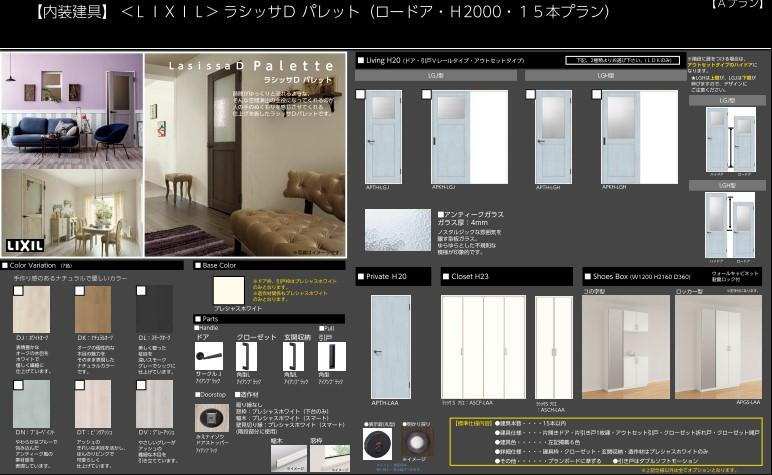The width and height of the screenshot is (772, 475).
Task: Open the APKH-LGH sliding door image
Action: pos(640,137)
